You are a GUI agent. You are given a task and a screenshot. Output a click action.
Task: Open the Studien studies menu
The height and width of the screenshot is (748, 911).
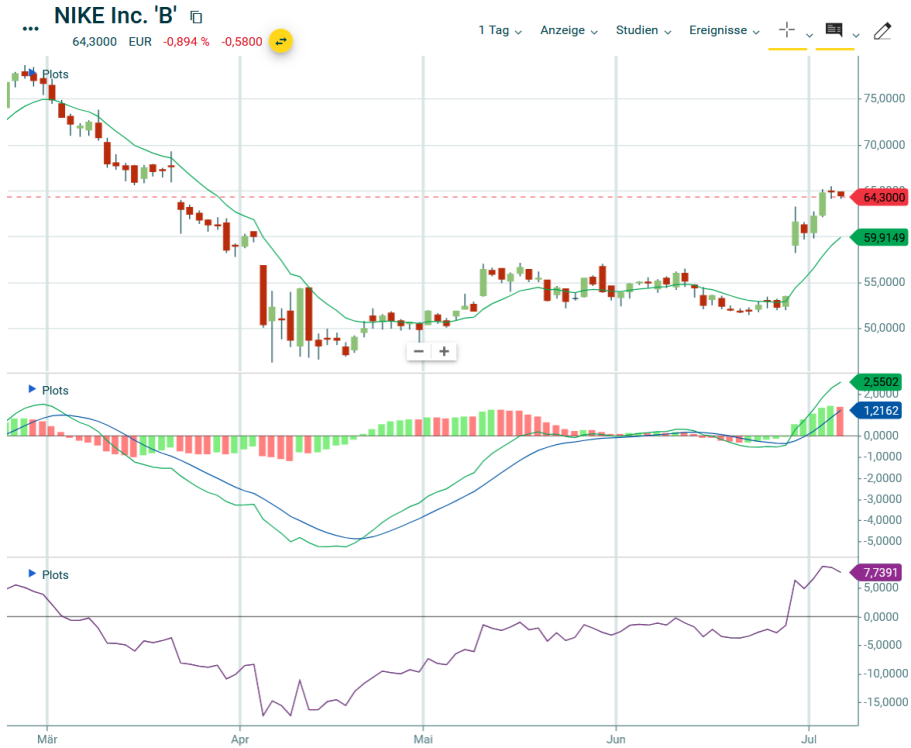point(643,30)
